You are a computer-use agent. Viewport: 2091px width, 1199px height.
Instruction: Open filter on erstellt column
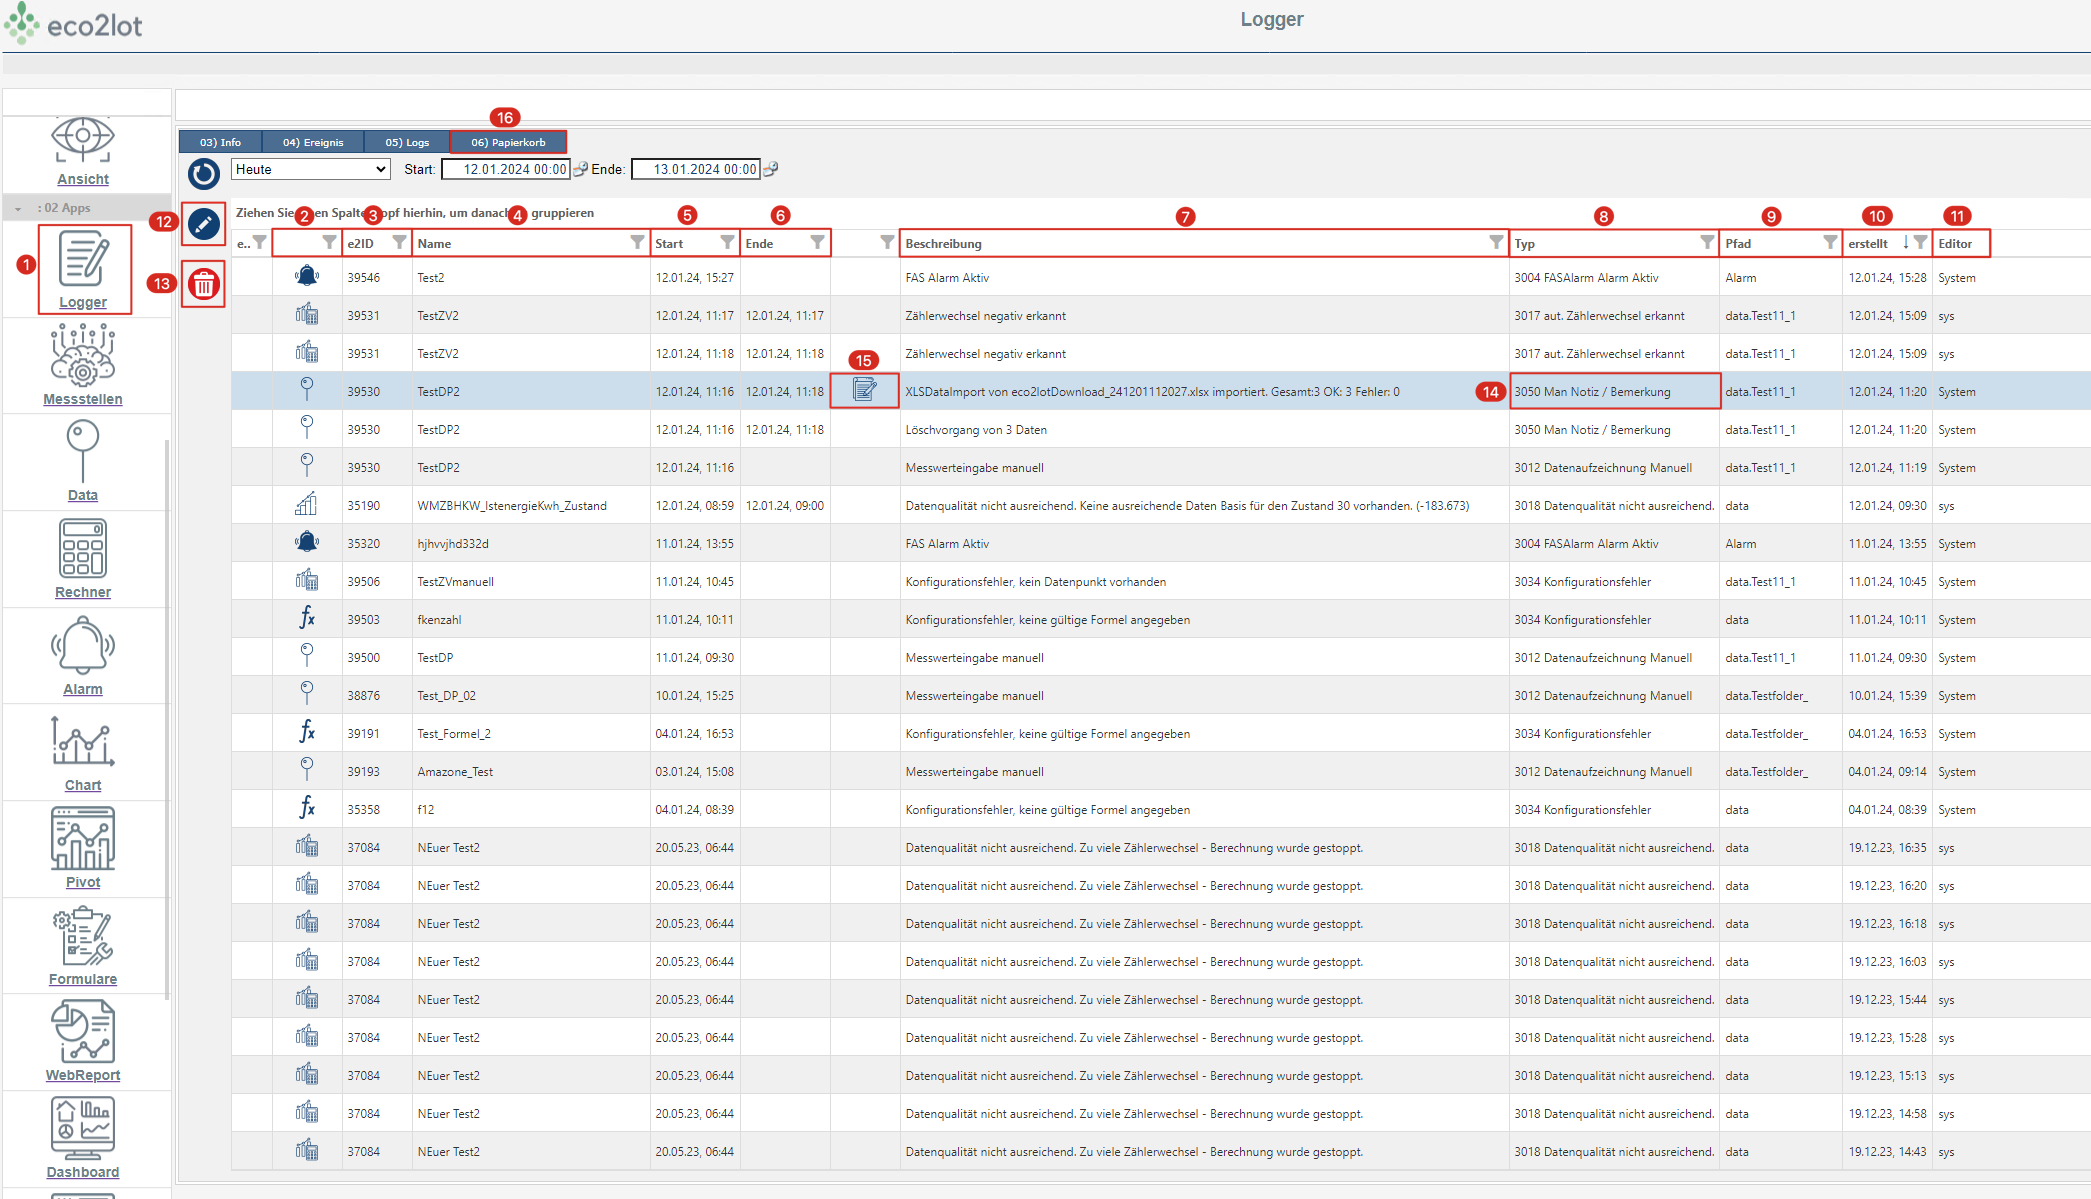pyautogui.click(x=1920, y=242)
